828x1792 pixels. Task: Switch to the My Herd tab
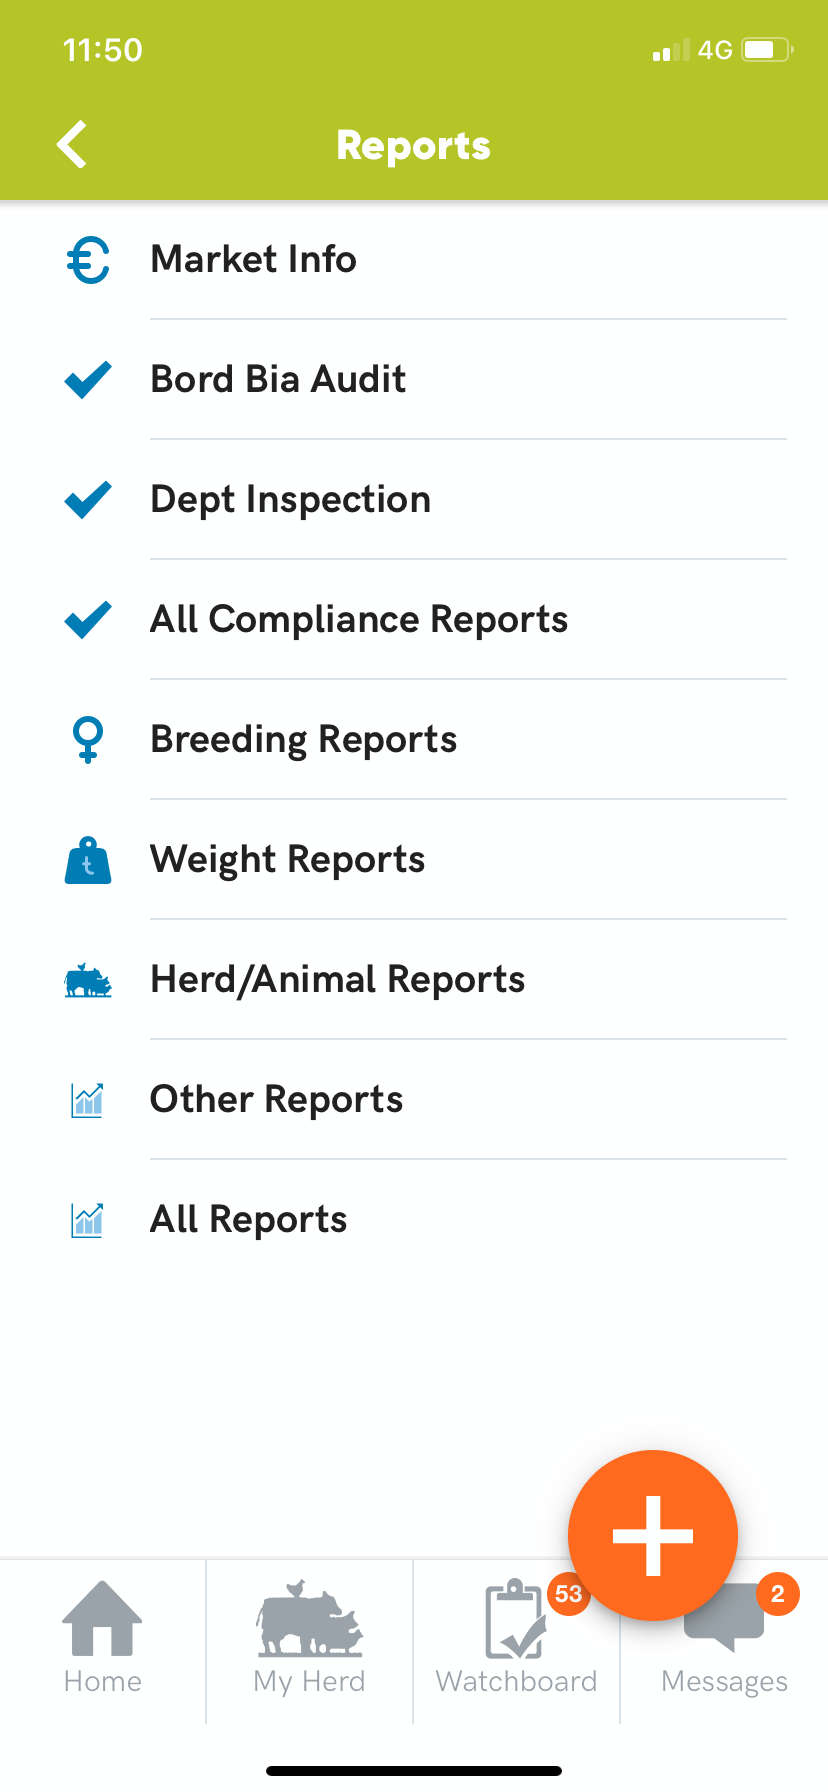308,1640
